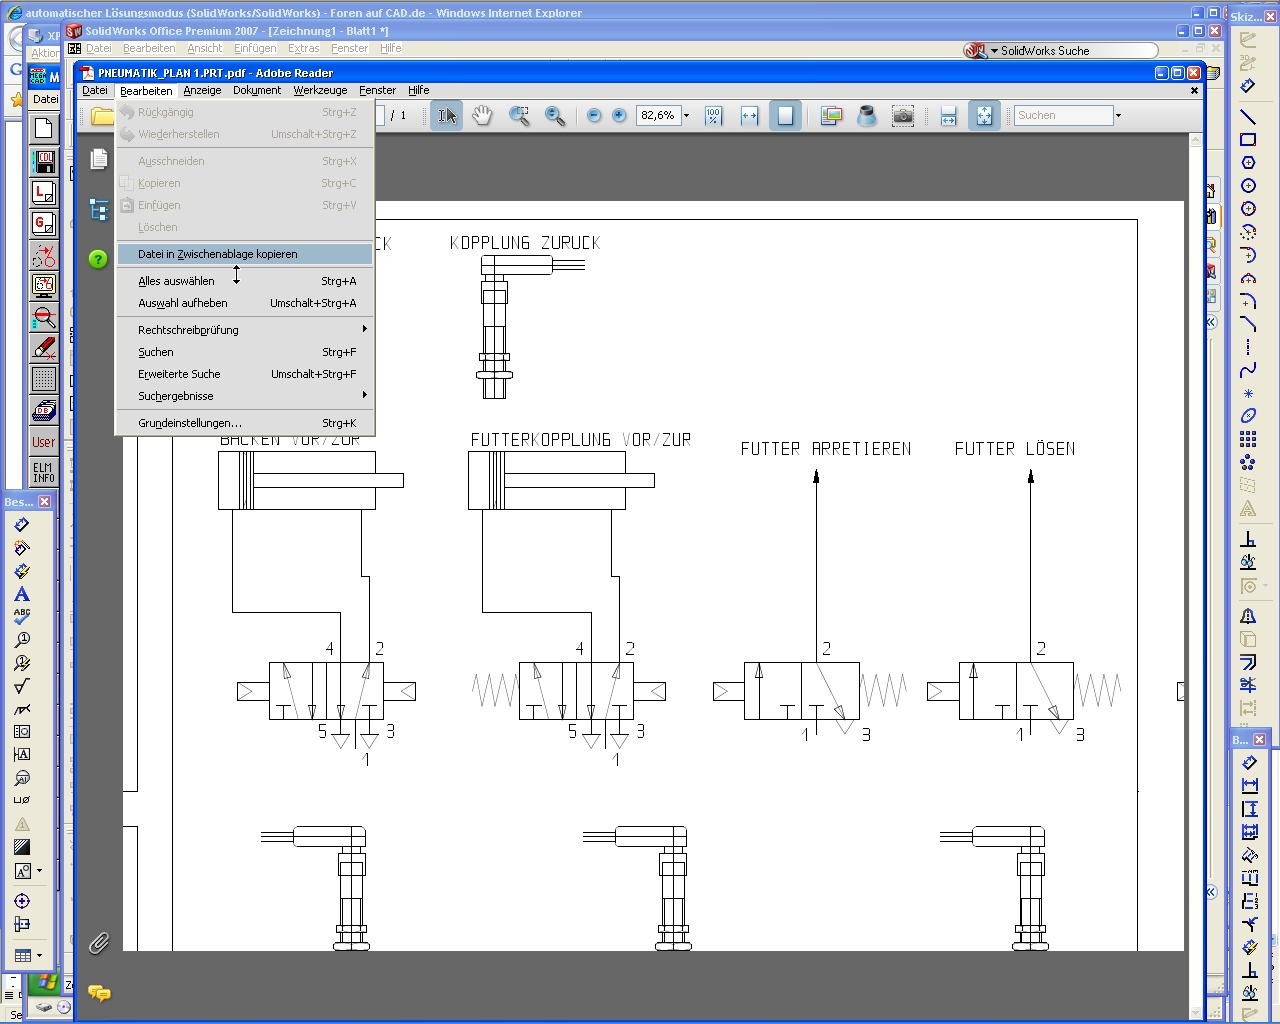Select the SolidWorks rectangle sketch tool
The width and height of the screenshot is (1280, 1024).
click(x=1248, y=140)
